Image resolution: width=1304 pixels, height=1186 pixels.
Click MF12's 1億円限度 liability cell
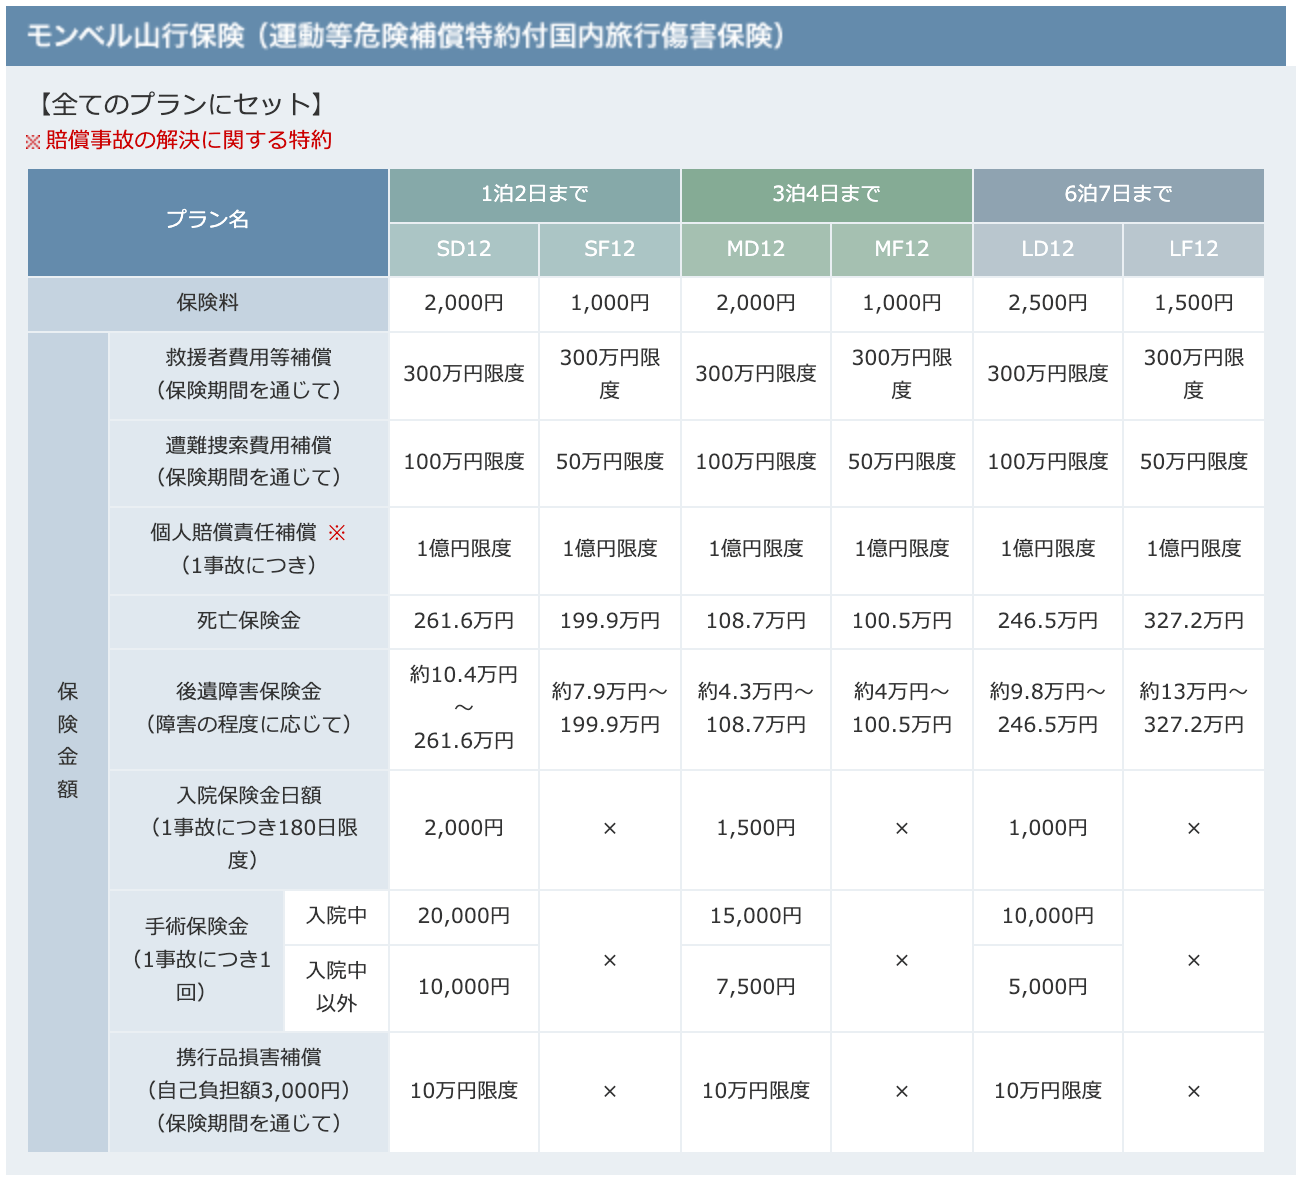click(902, 550)
